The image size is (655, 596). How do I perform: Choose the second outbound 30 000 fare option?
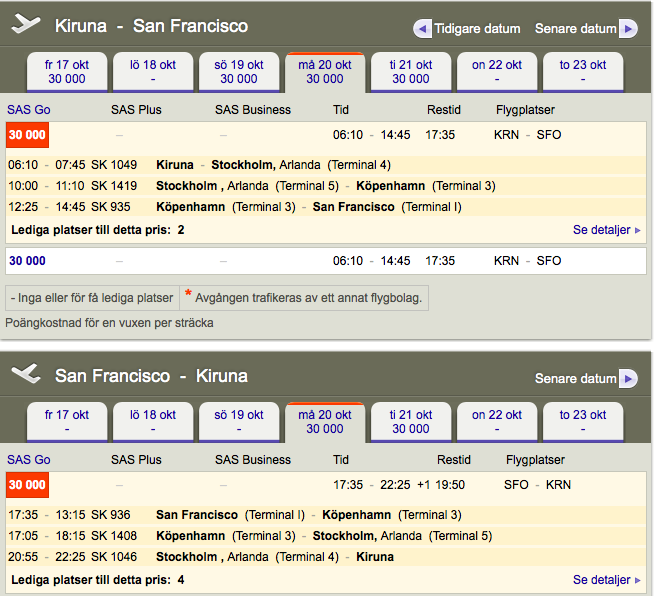pyautogui.click(x=27, y=261)
